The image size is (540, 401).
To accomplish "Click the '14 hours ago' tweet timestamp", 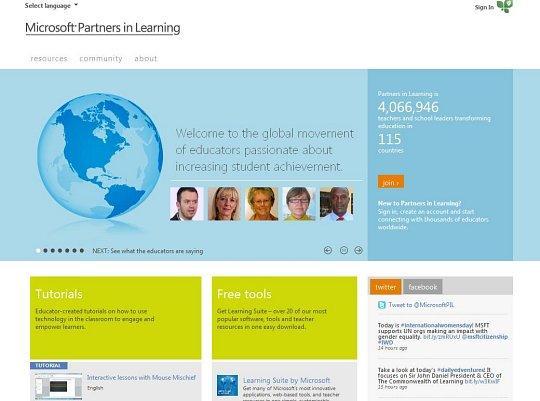I will [392, 348].
